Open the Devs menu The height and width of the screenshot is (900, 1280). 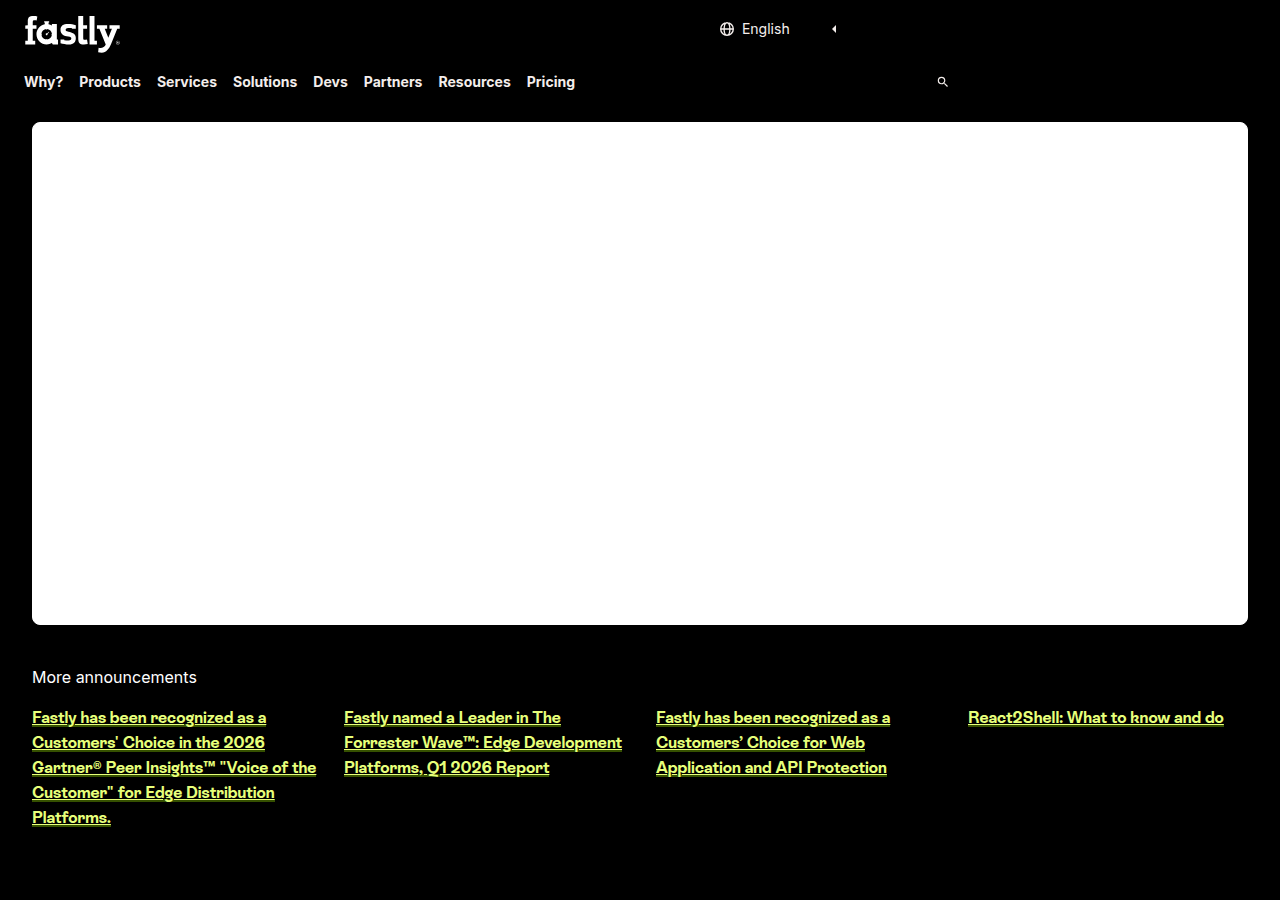(x=330, y=82)
